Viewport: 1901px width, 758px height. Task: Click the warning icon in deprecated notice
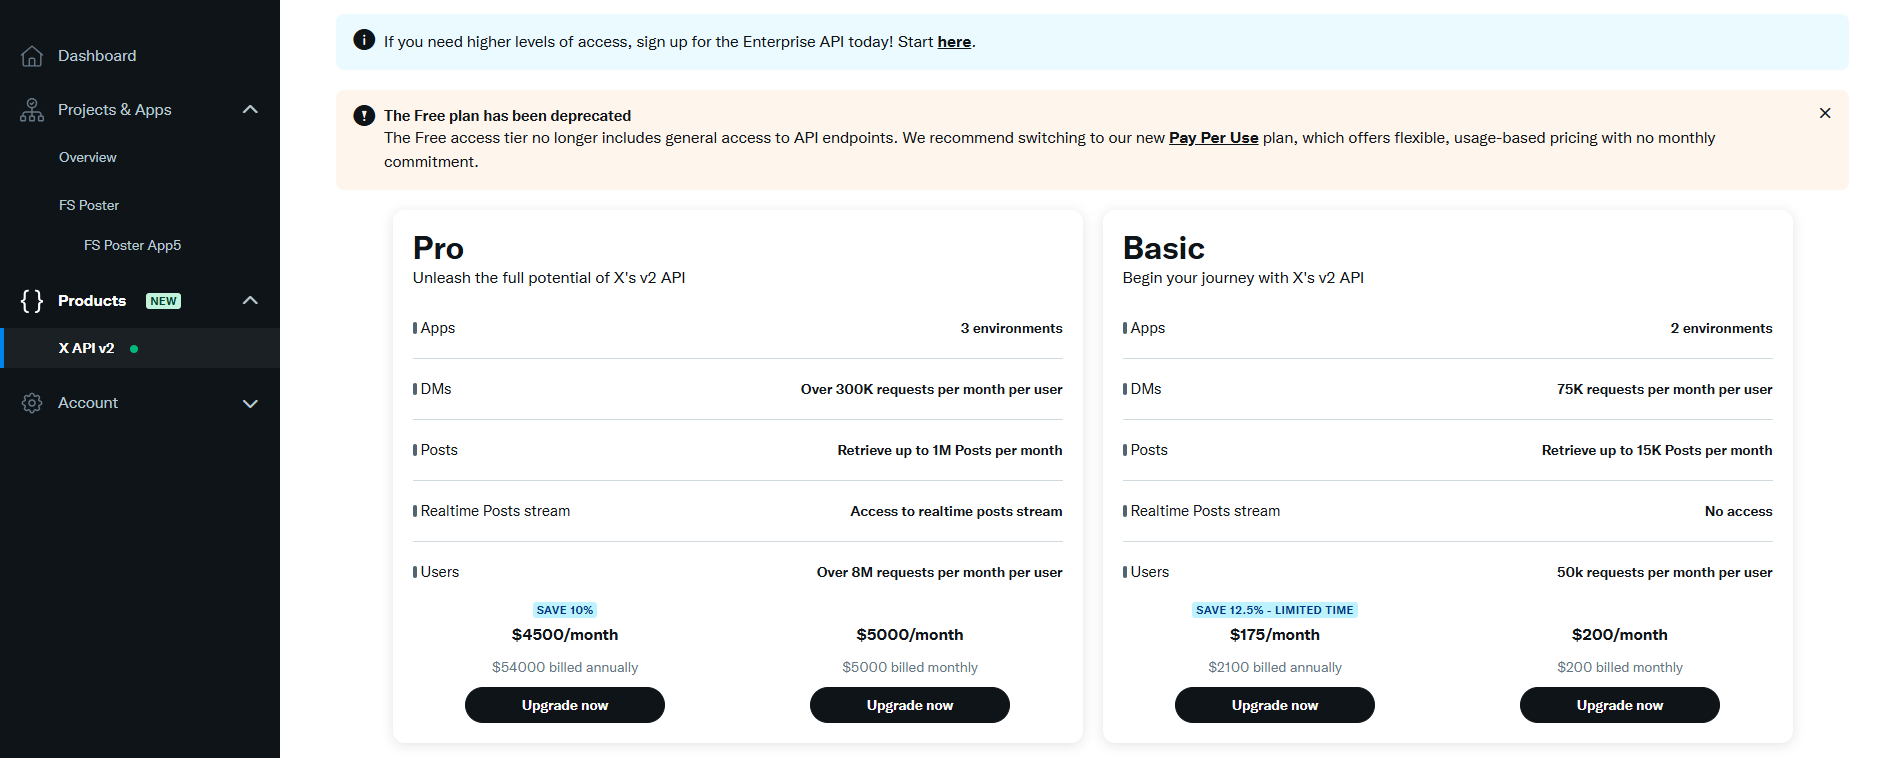(x=364, y=115)
